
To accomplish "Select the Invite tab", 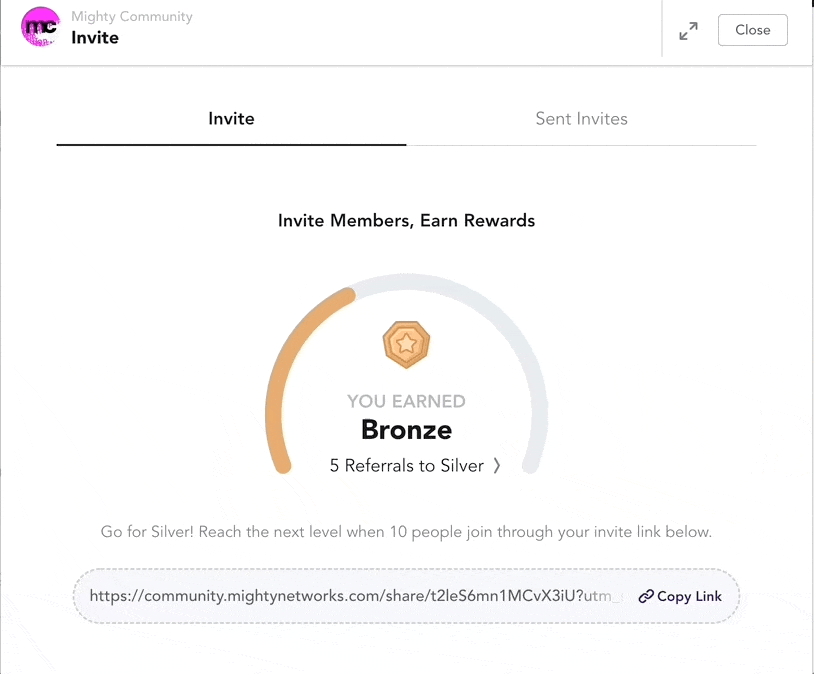I will tap(231, 118).
